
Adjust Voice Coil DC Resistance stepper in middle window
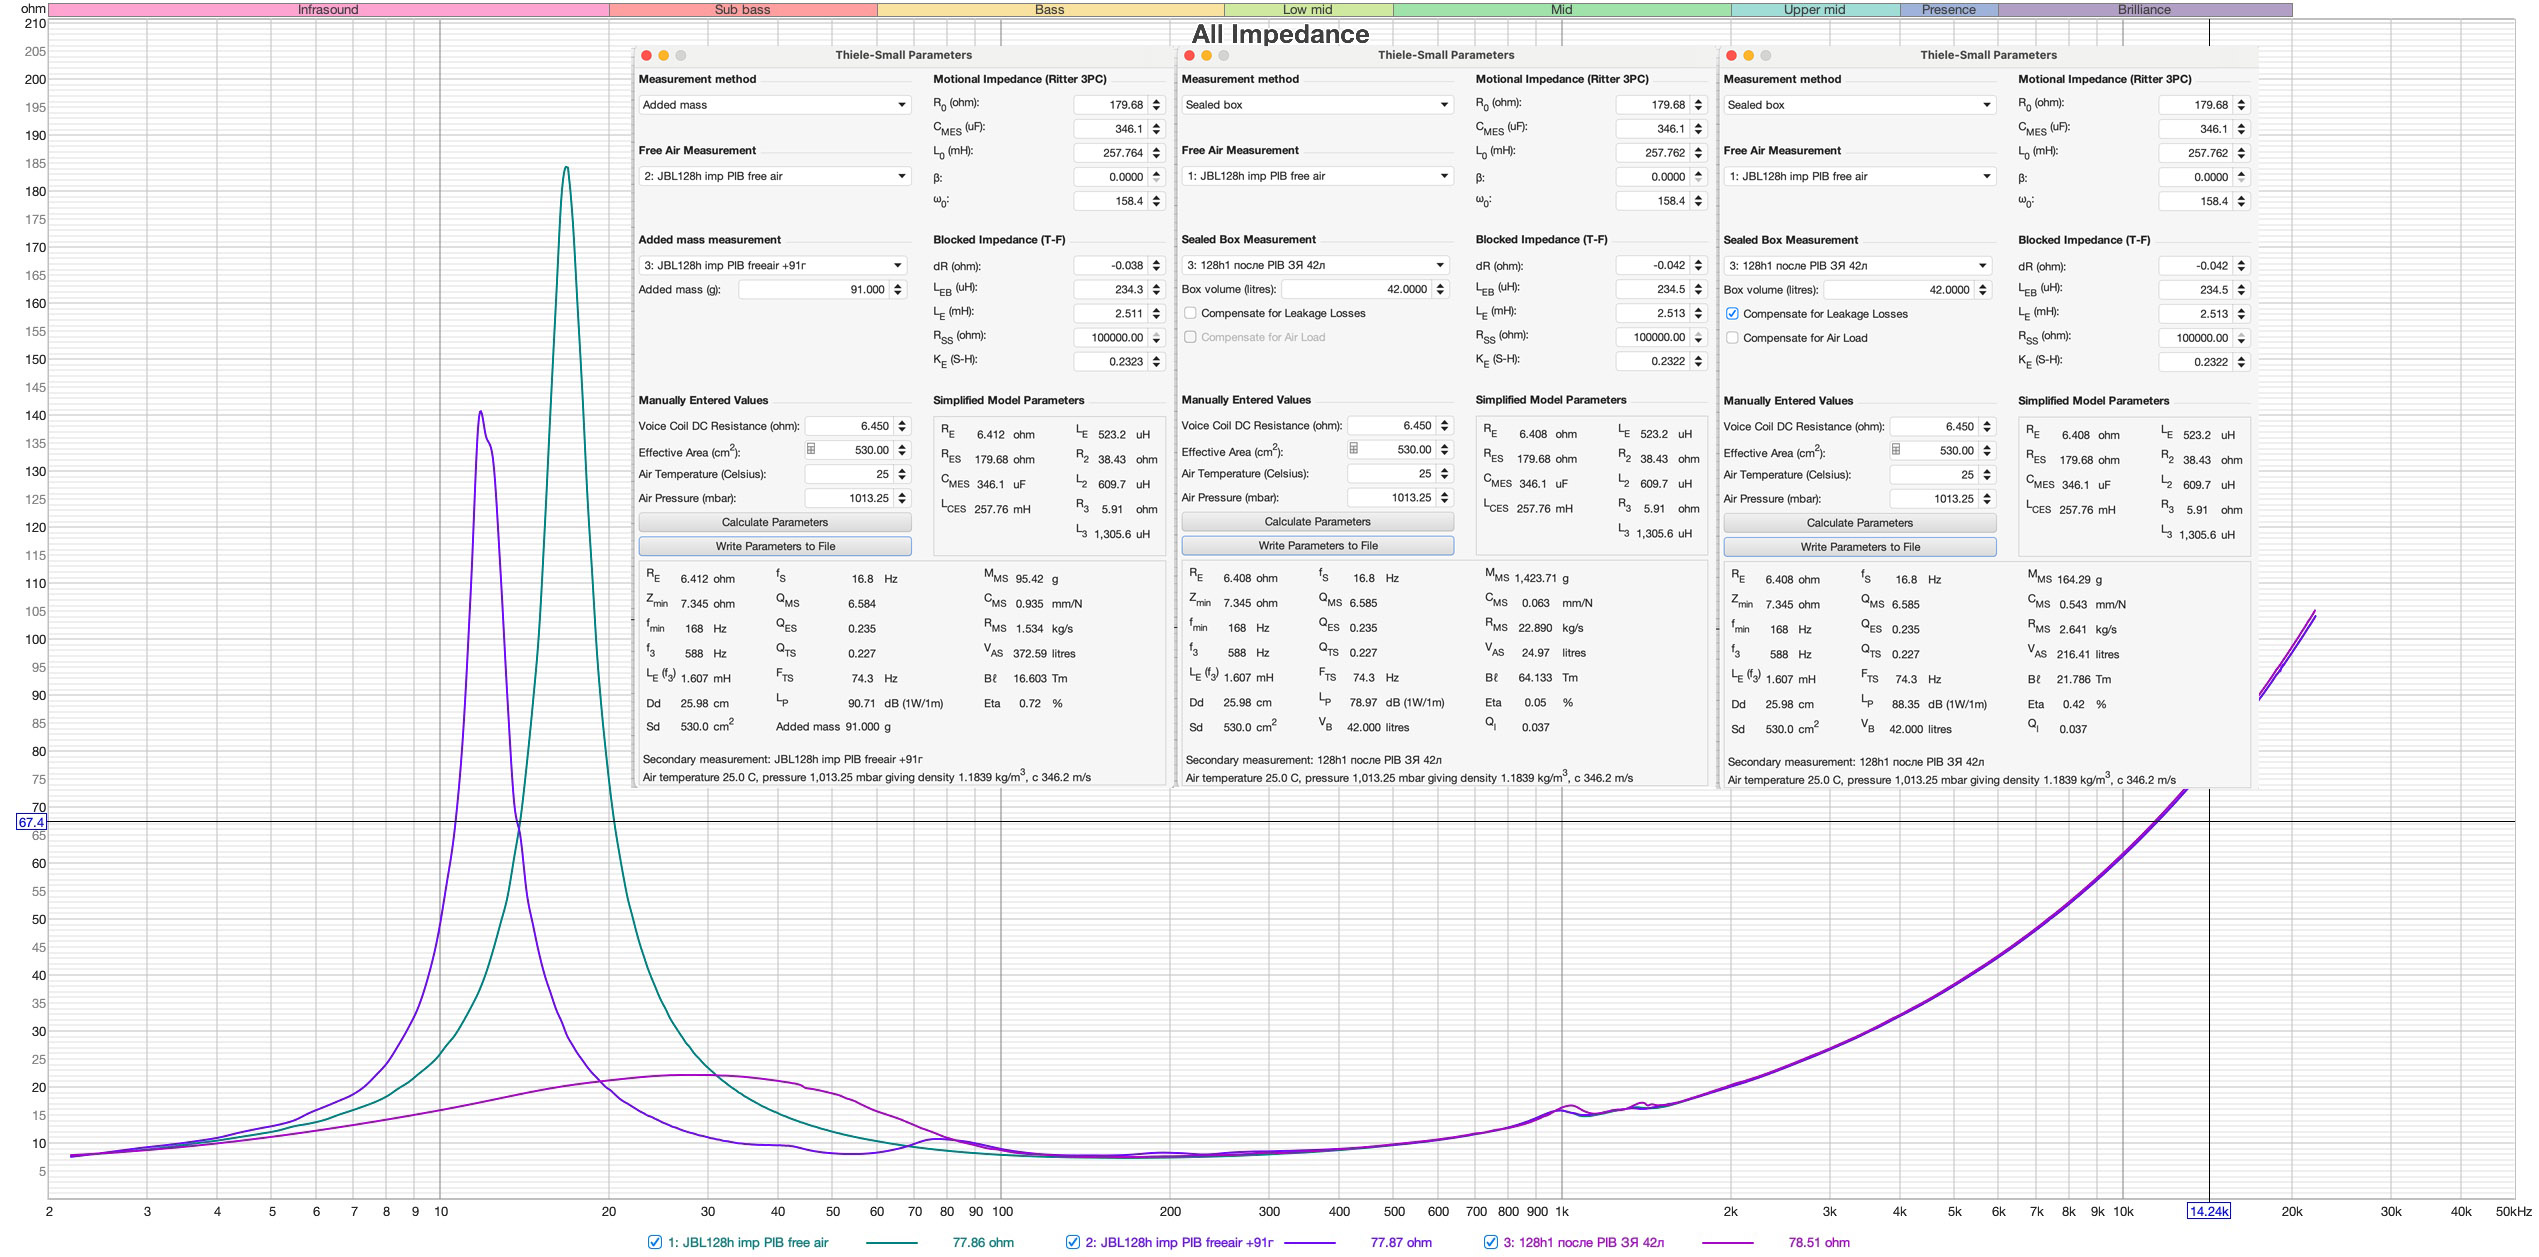pos(1444,425)
